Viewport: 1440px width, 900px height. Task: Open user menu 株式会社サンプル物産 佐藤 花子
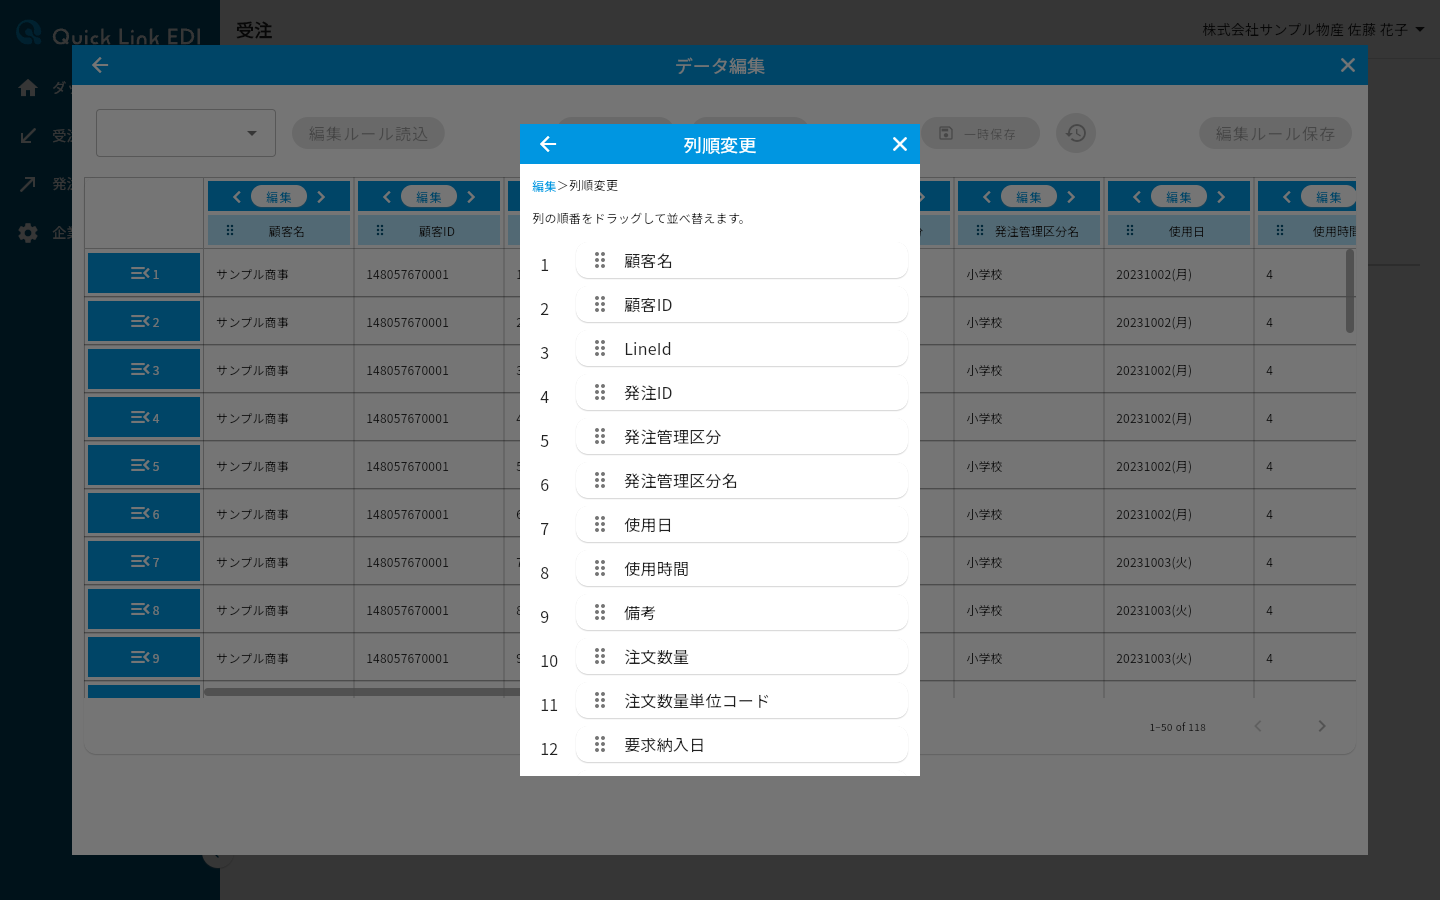[1313, 30]
